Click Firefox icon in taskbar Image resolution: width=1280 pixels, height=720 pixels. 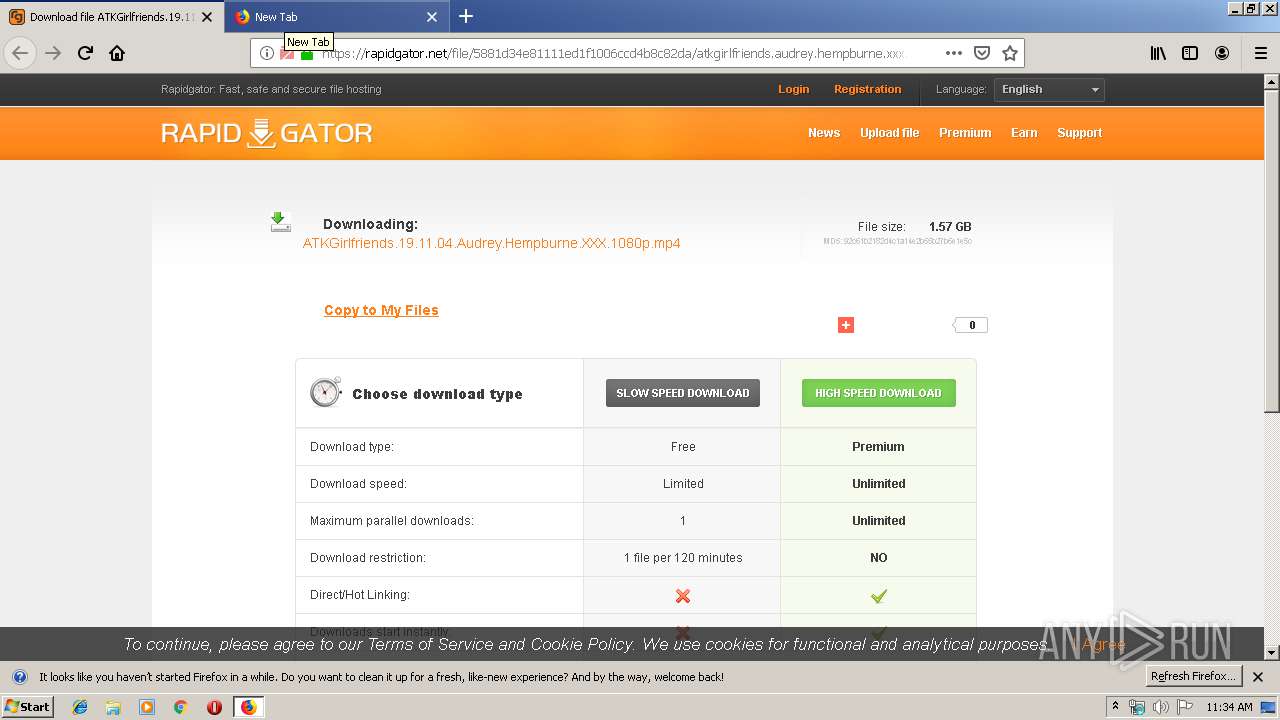click(x=248, y=706)
